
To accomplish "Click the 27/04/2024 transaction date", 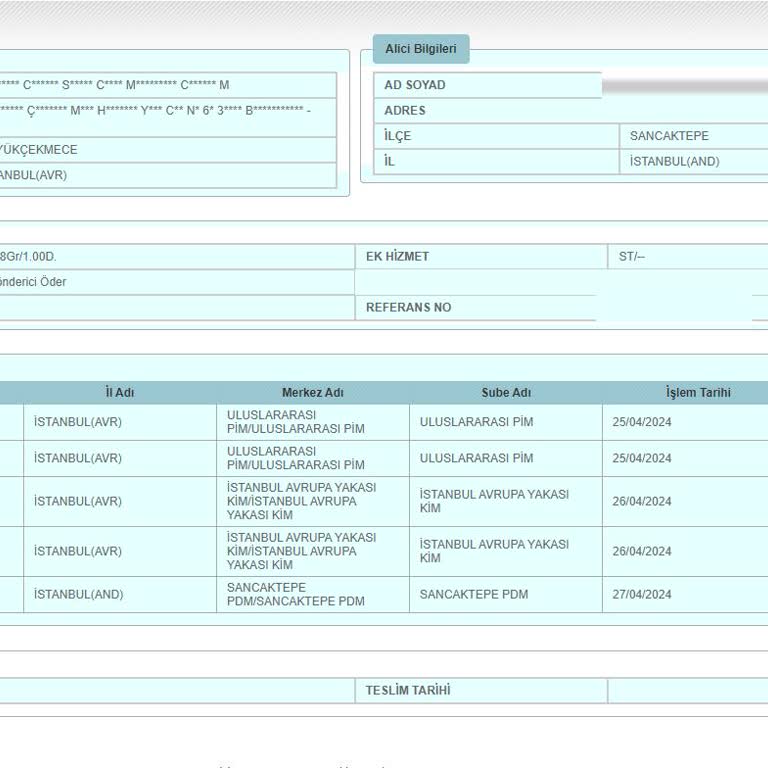I will coord(642,594).
